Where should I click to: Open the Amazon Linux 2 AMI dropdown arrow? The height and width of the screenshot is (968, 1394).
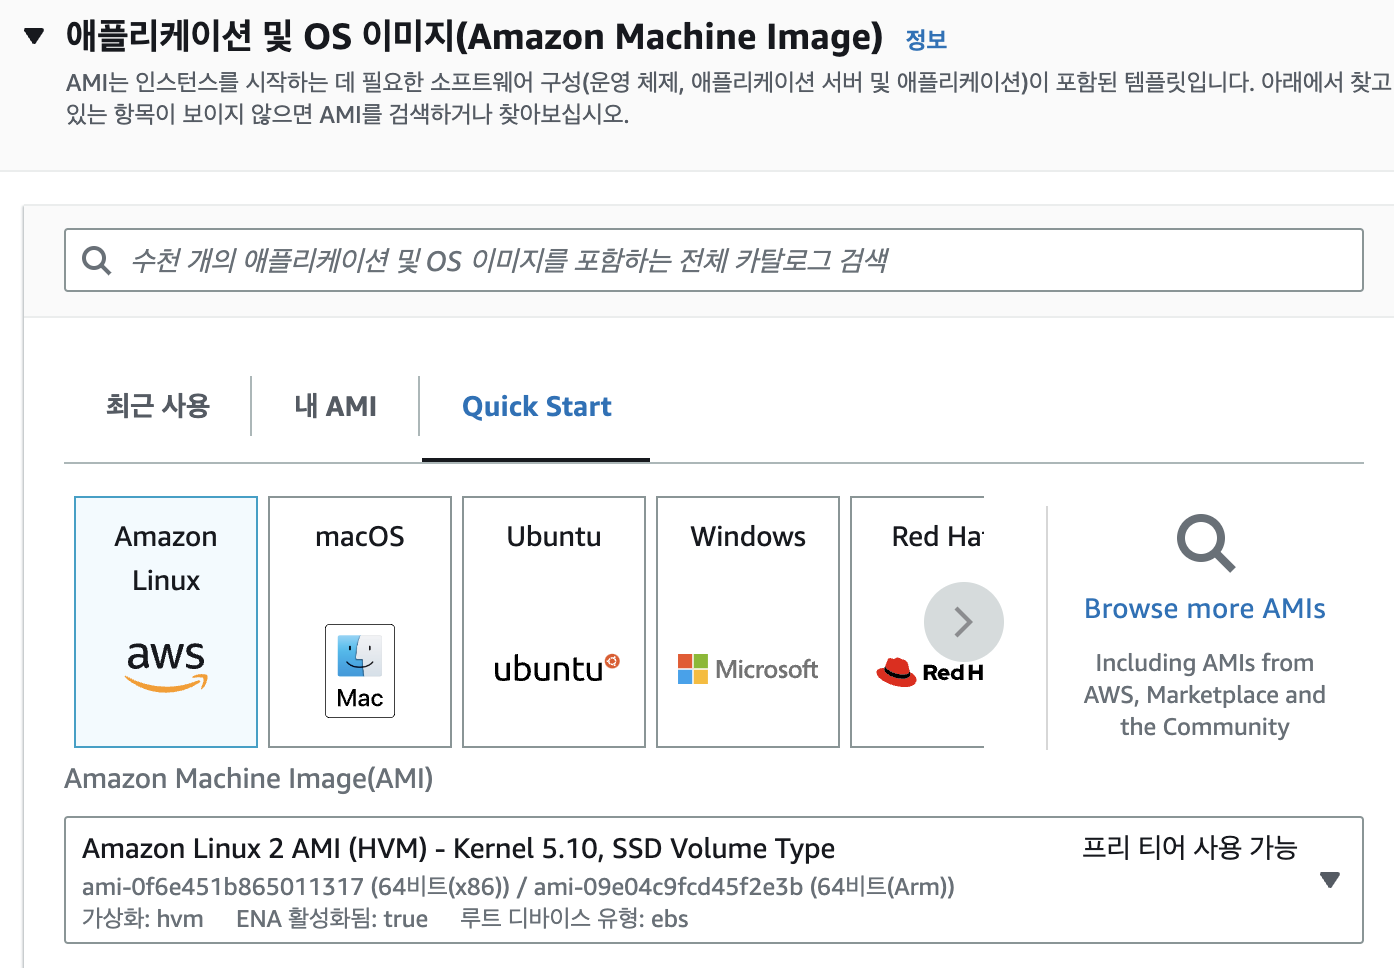click(1330, 880)
